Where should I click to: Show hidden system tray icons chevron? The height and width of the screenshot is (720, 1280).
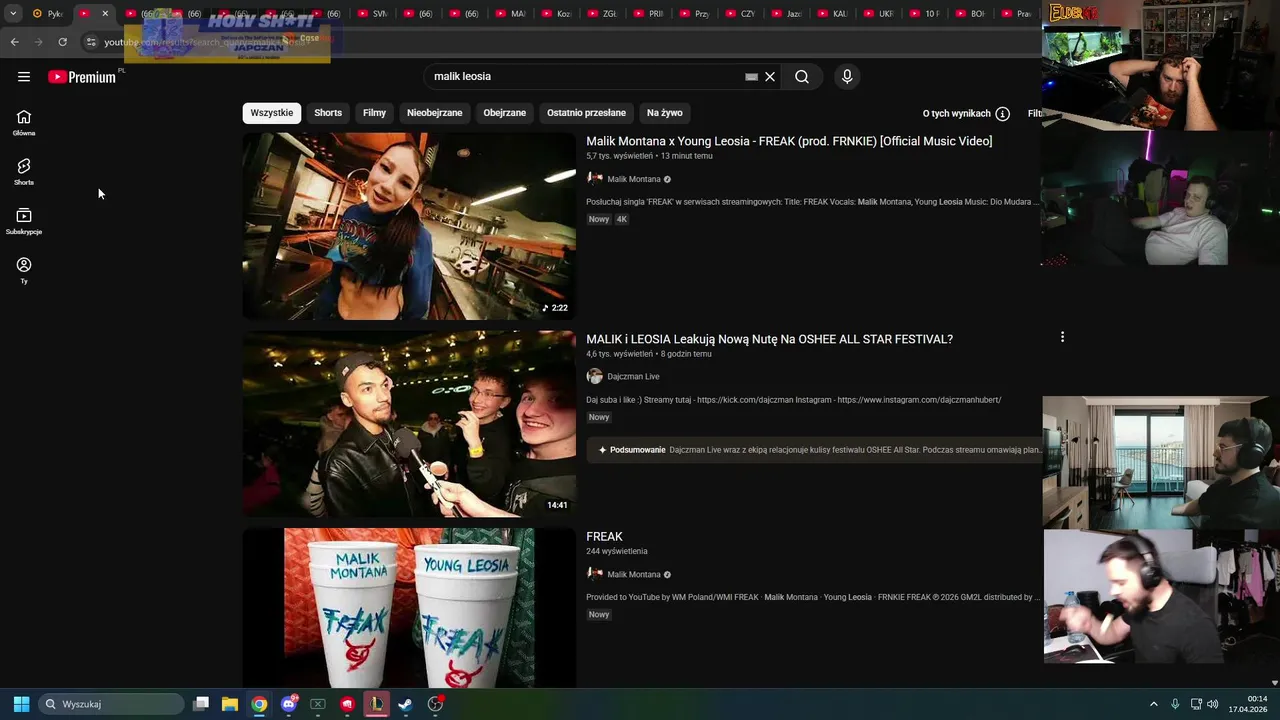(1153, 704)
